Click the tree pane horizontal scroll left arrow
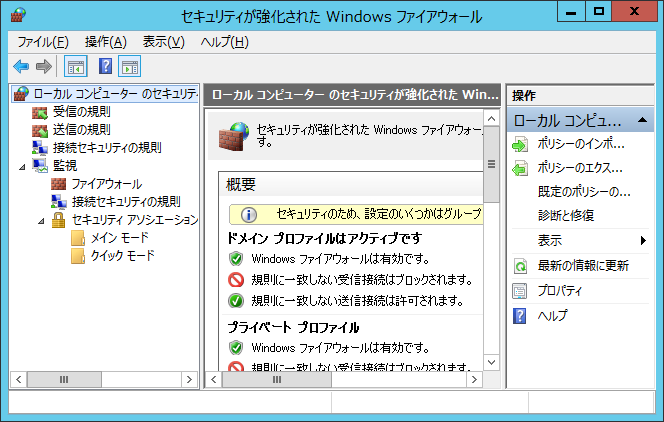This screenshot has width=664, height=422. coord(19,379)
